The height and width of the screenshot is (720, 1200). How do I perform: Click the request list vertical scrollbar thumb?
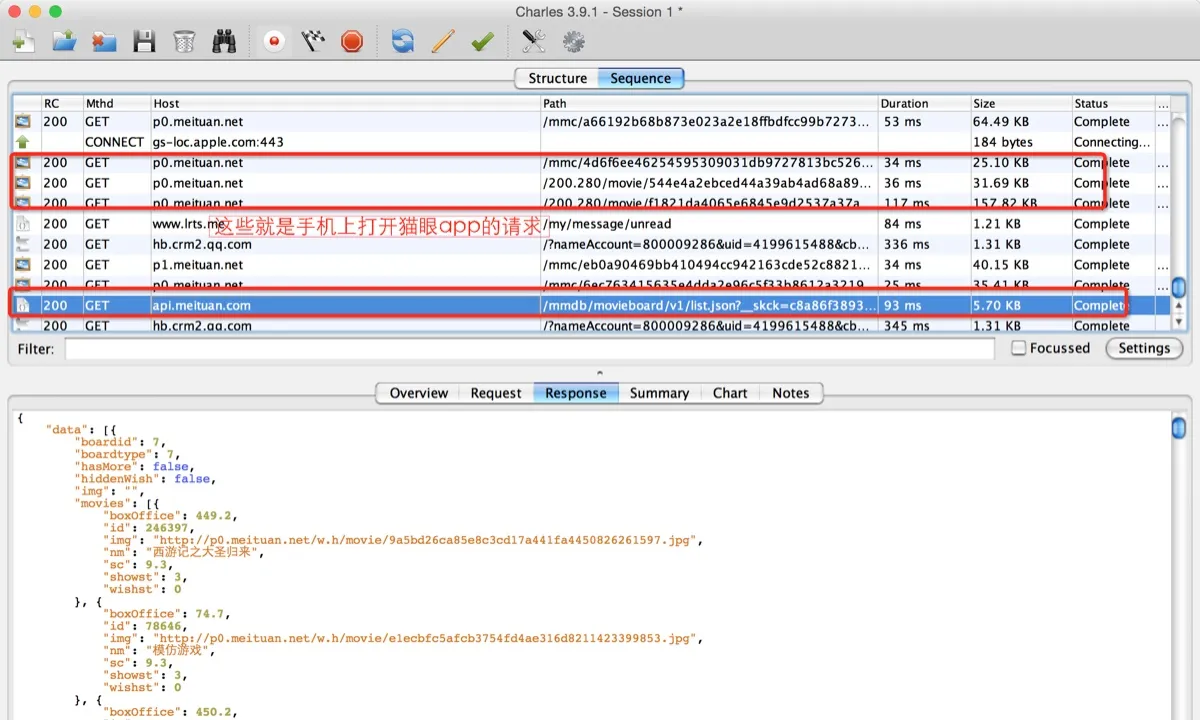click(x=1178, y=288)
